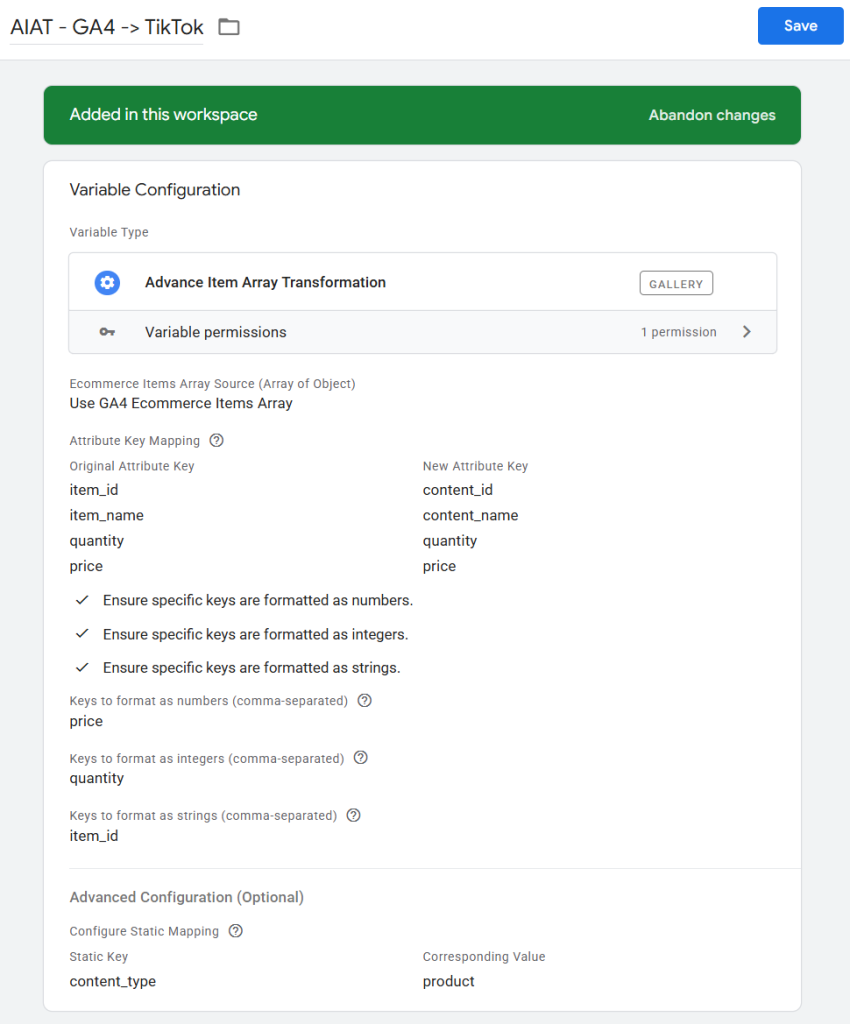Toggle the formatted as strings checkmark
This screenshot has width=850, height=1024.
tap(82, 667)
